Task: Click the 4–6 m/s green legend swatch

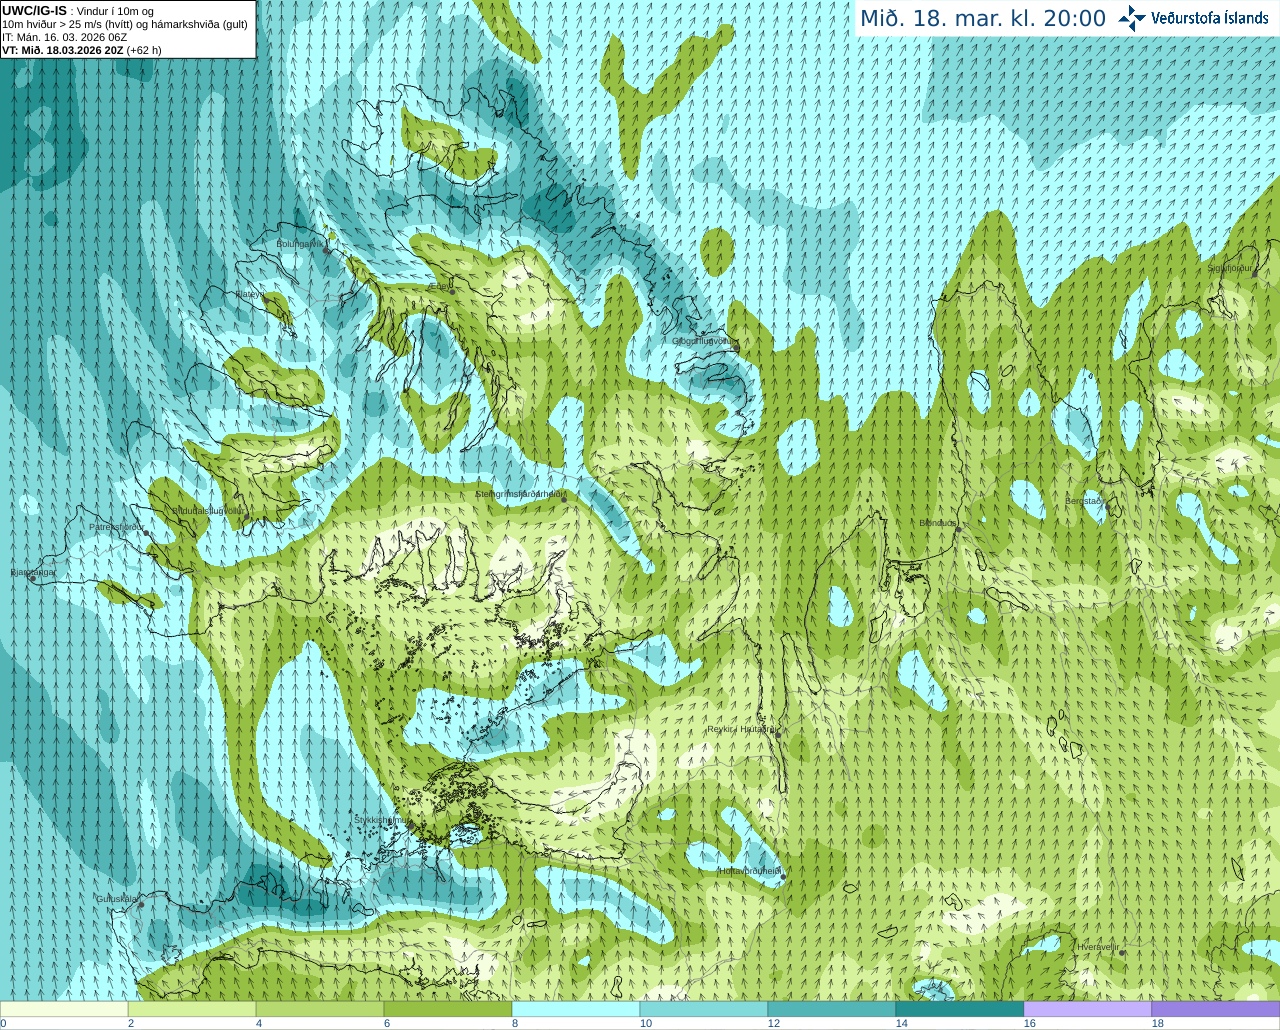Action: (320, 1009)
